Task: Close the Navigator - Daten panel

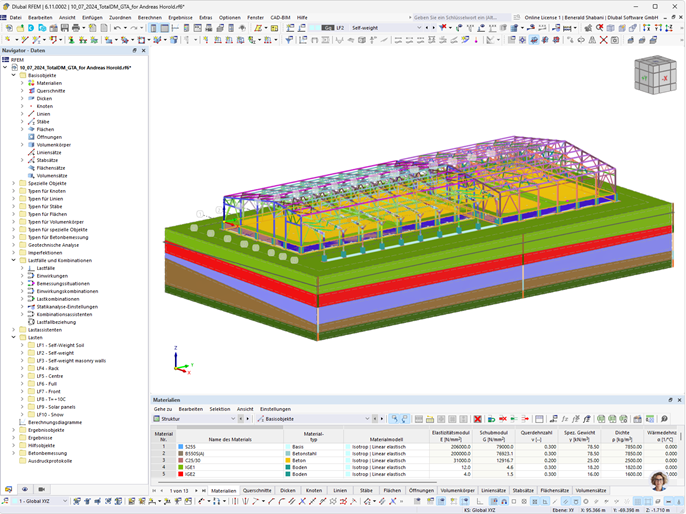Action: [x=144, y=50]
